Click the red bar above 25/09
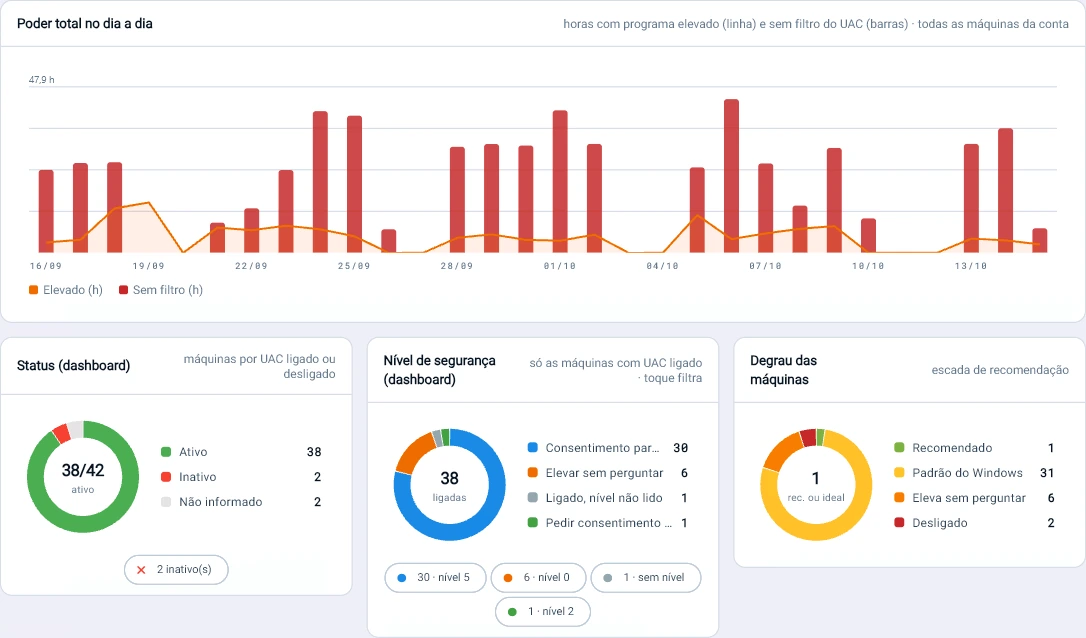1086x638 pixels. click(x=355, y=184)
